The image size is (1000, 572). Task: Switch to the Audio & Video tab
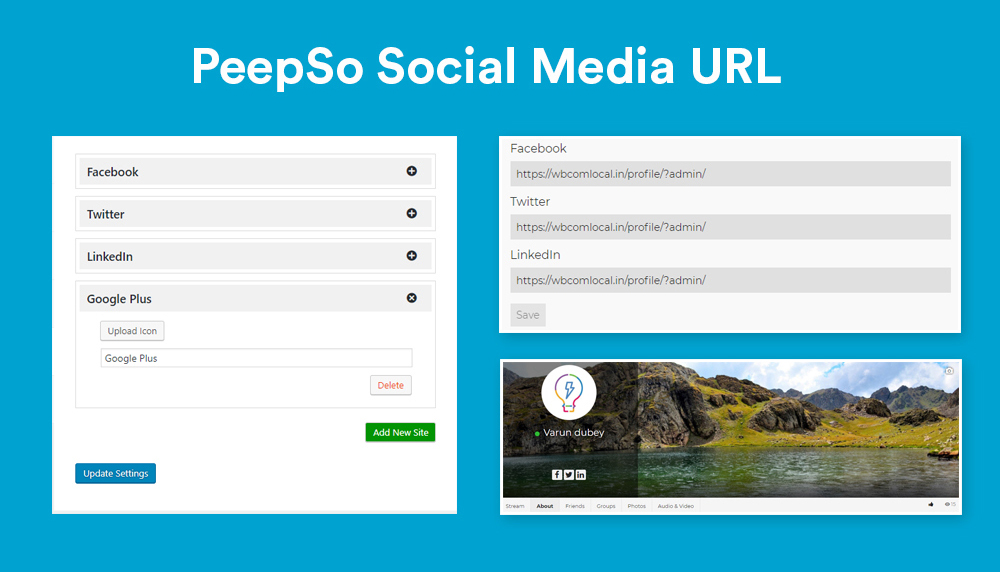pos(675,506)
